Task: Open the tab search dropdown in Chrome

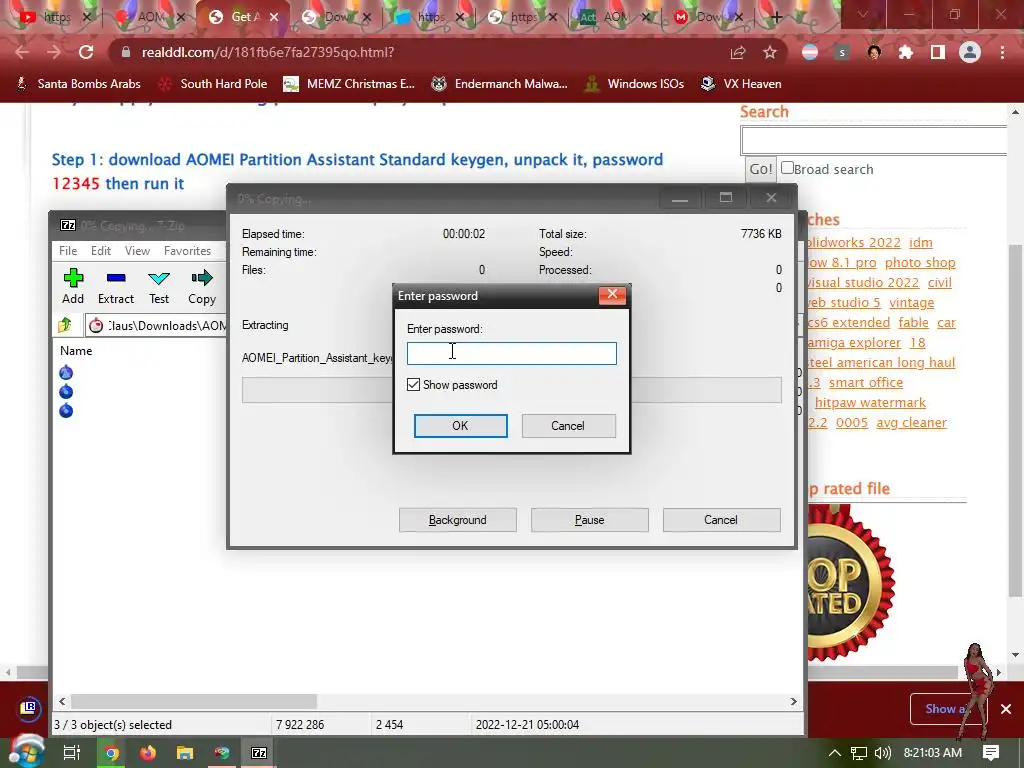Action: [863, 14]
